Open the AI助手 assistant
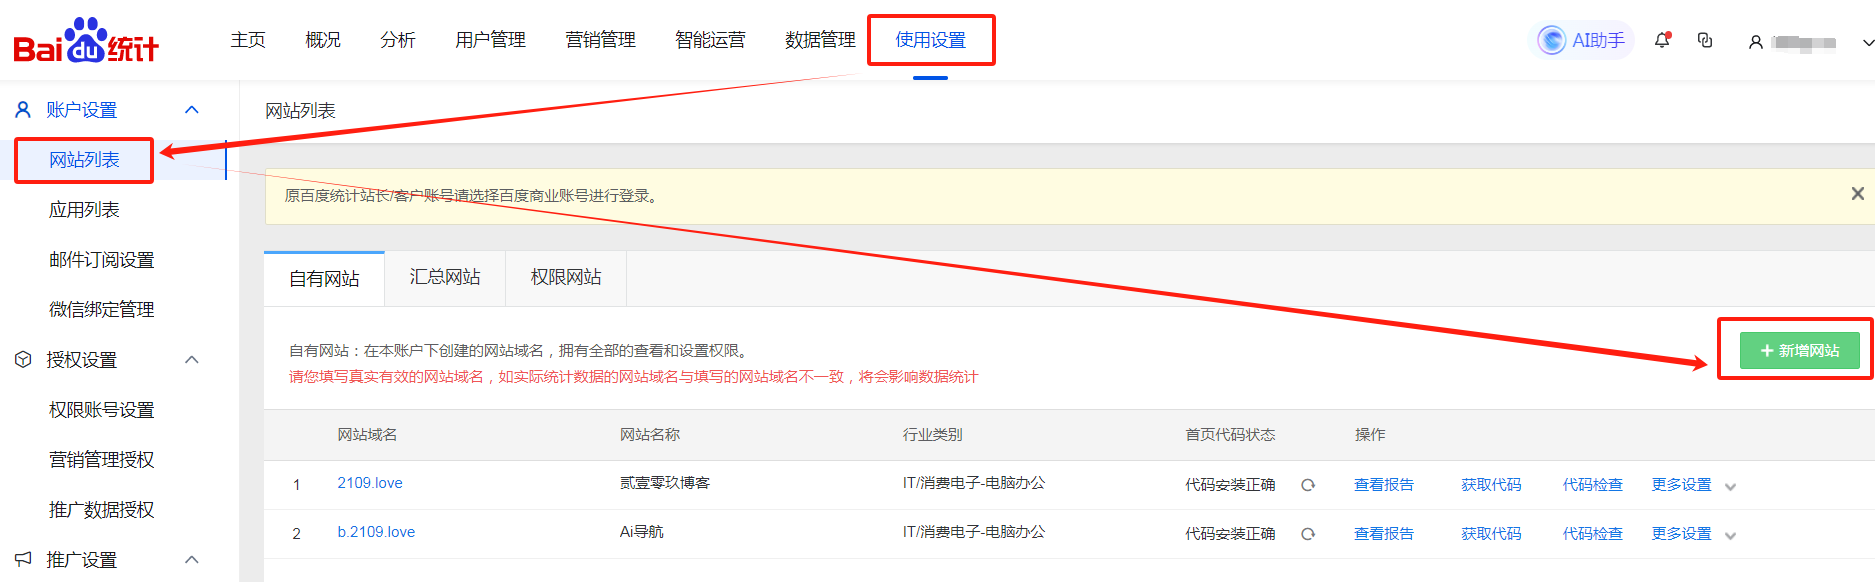Image resolution: width=1875 pixels, height=582 pixels. point(1581,40)
